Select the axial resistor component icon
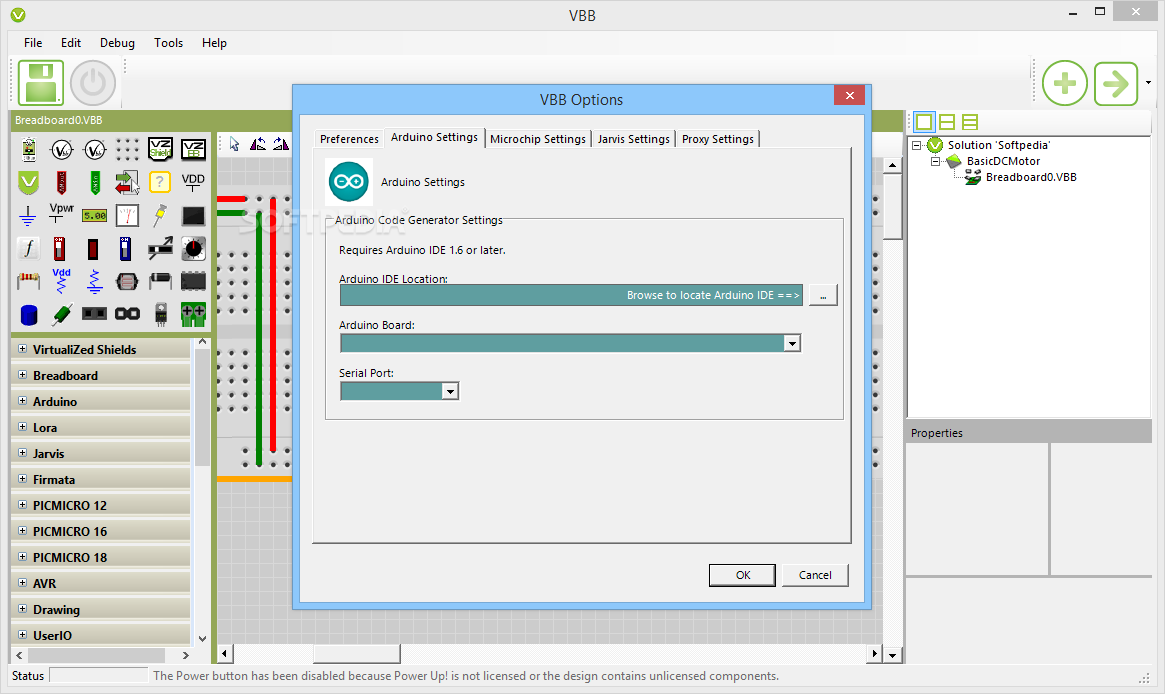Screen dimensions: 1165x694 click(28, 281)
